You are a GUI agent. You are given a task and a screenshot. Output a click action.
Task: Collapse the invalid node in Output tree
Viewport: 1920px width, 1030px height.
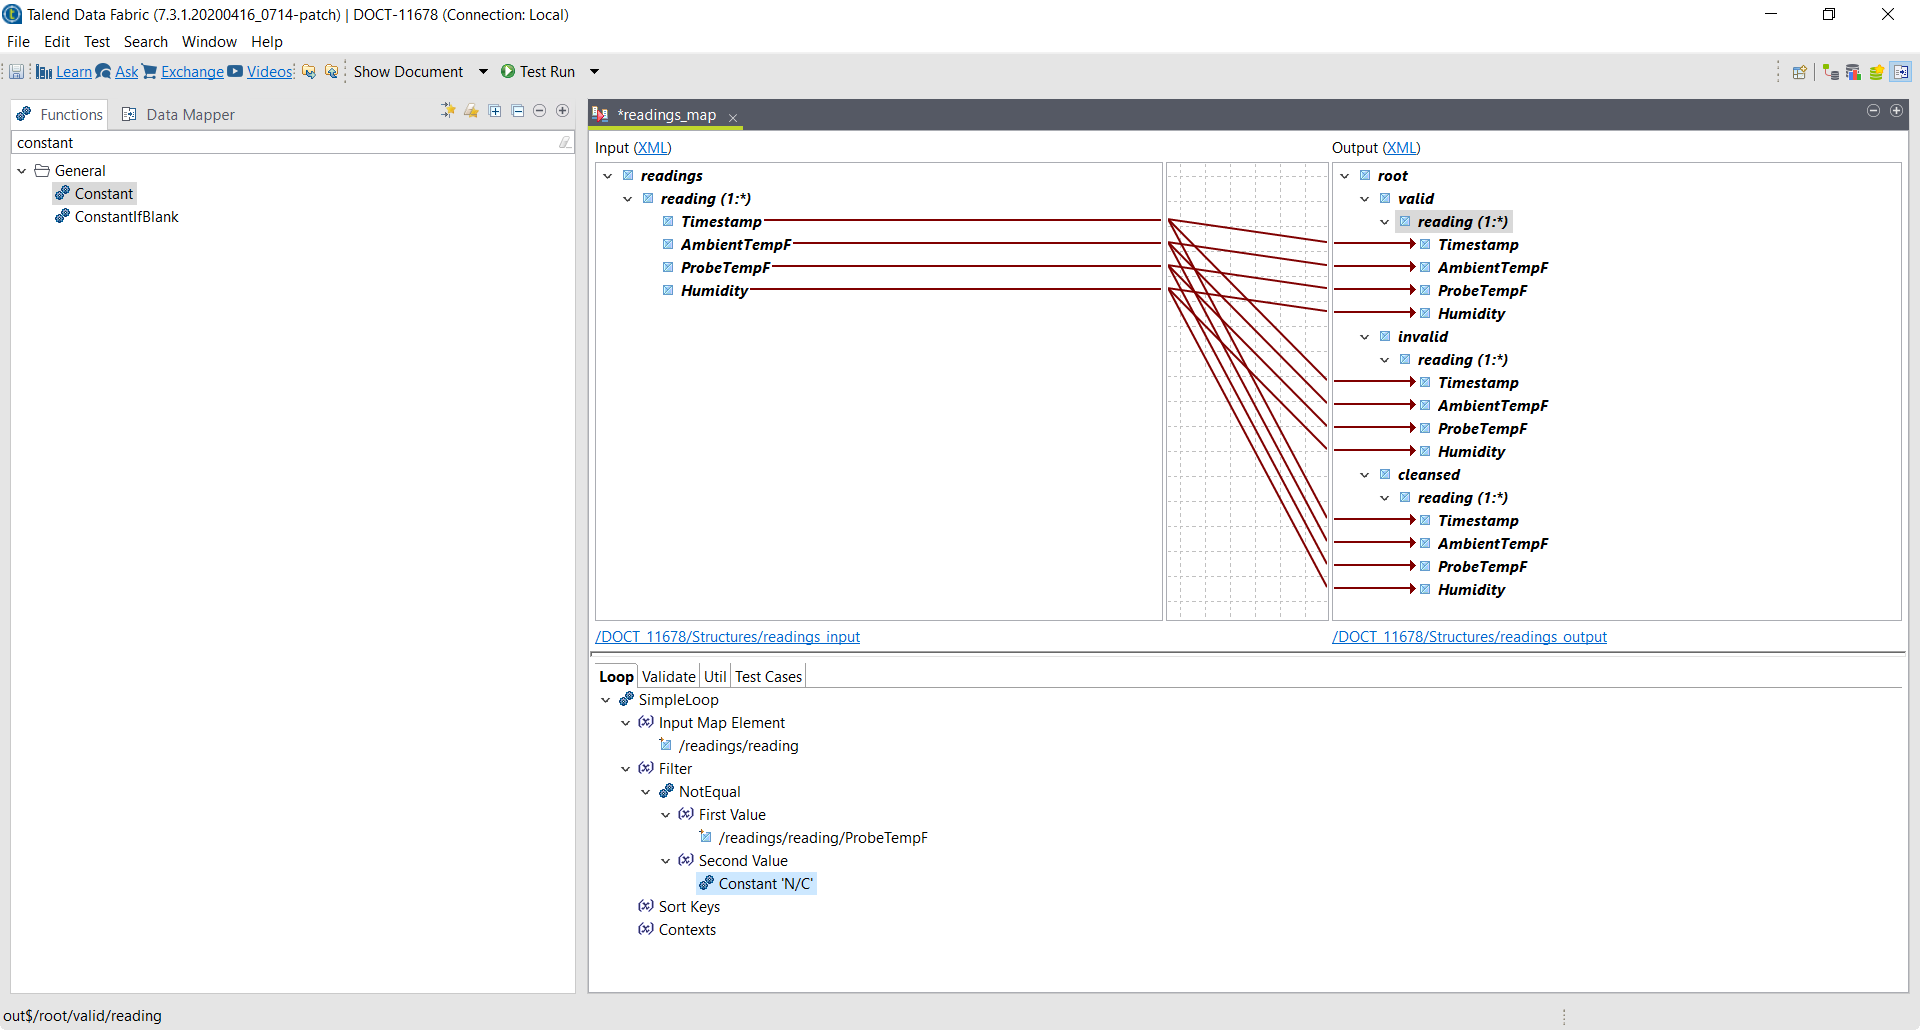1365,337
